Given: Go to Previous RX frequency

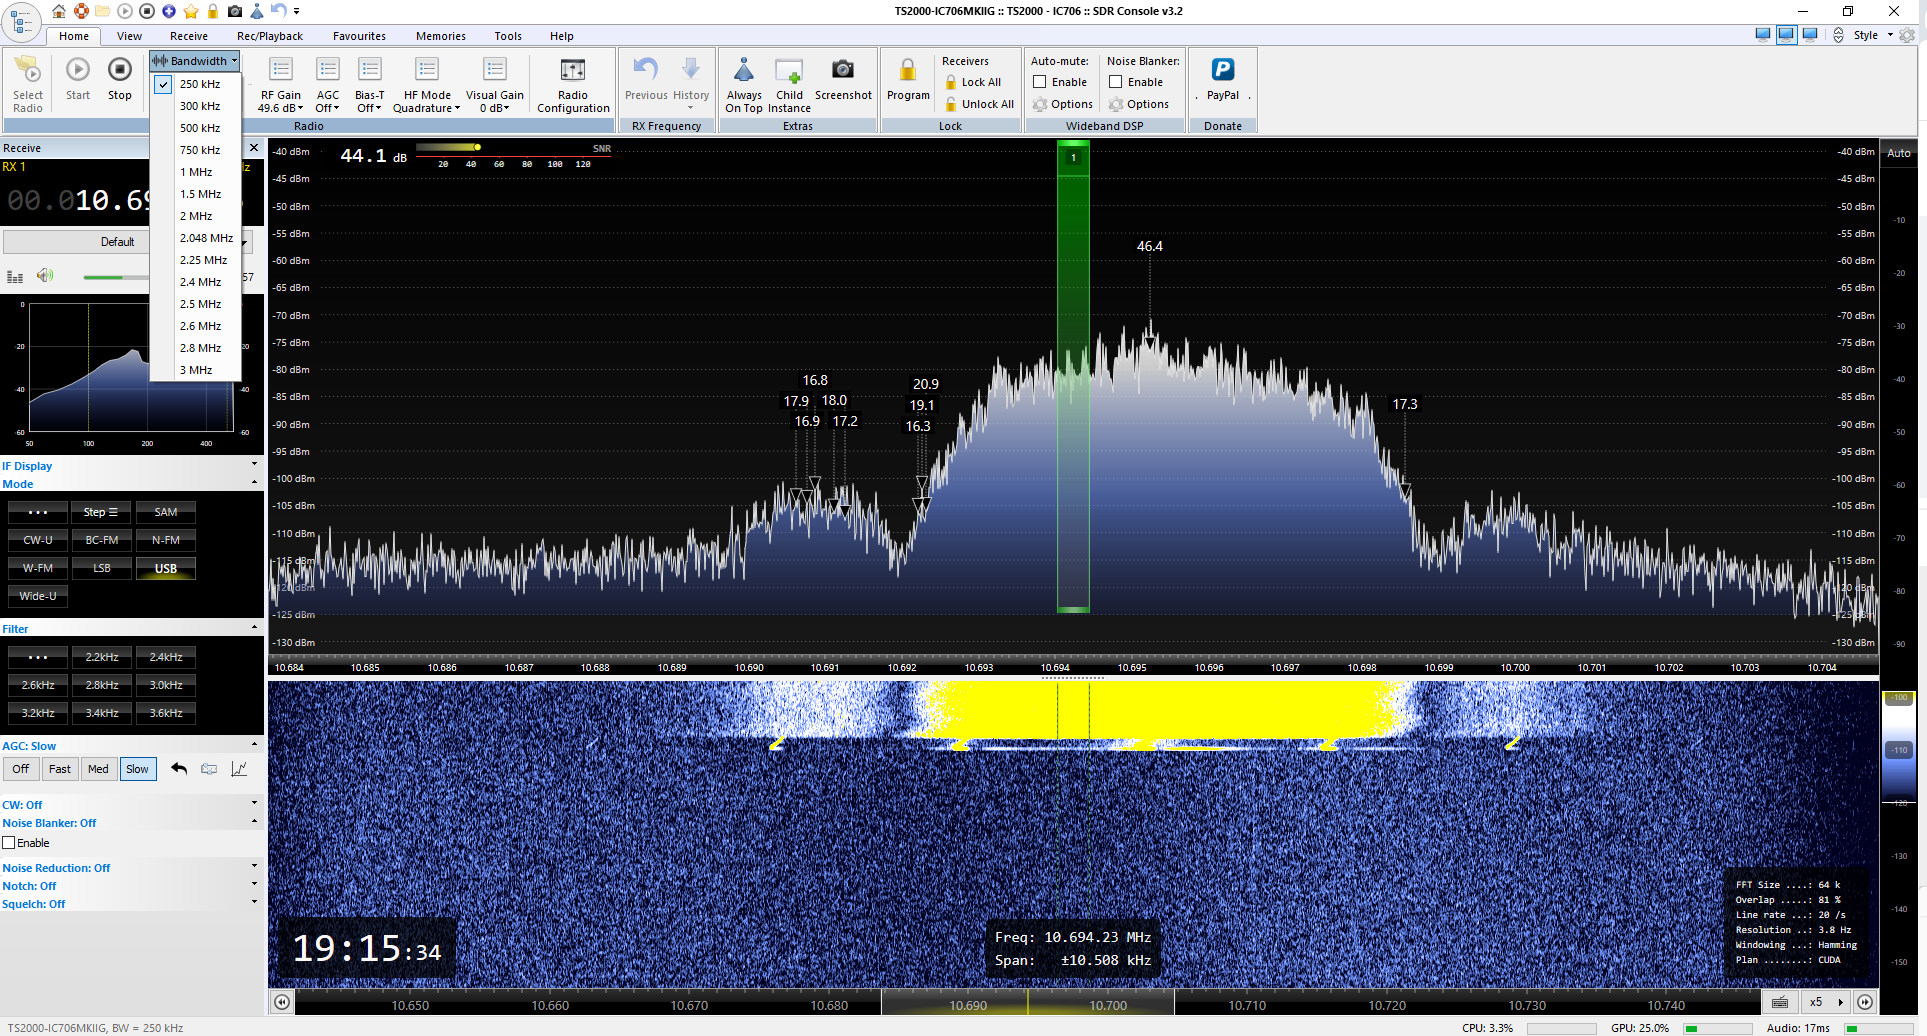Looking at the screenshot, I should (x=646, y=70).
